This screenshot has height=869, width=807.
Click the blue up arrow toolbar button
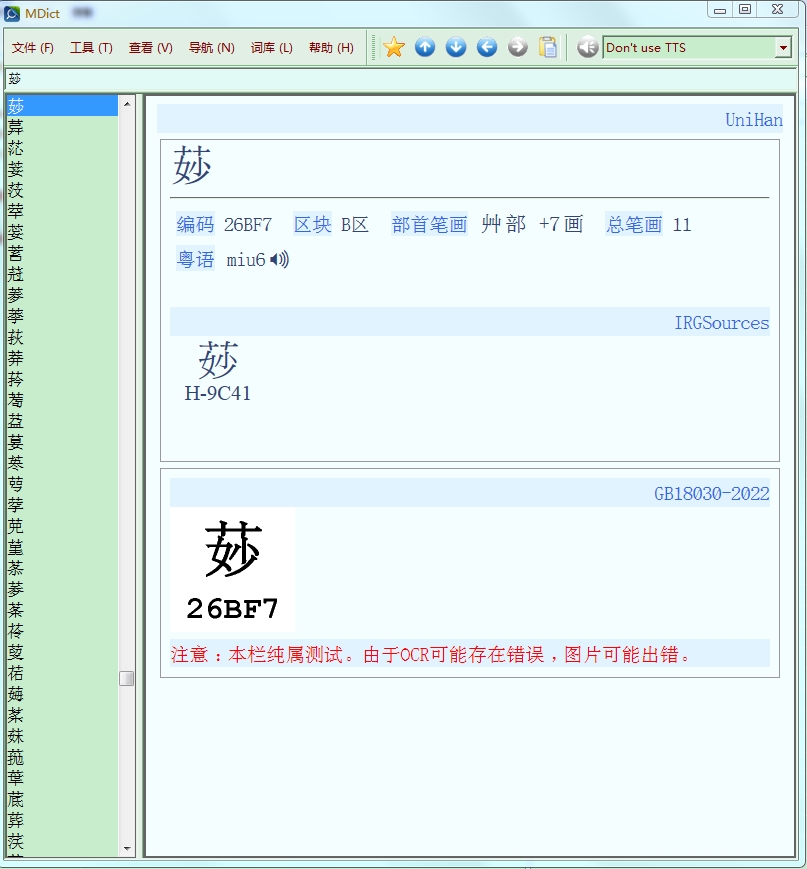[425, 47]
